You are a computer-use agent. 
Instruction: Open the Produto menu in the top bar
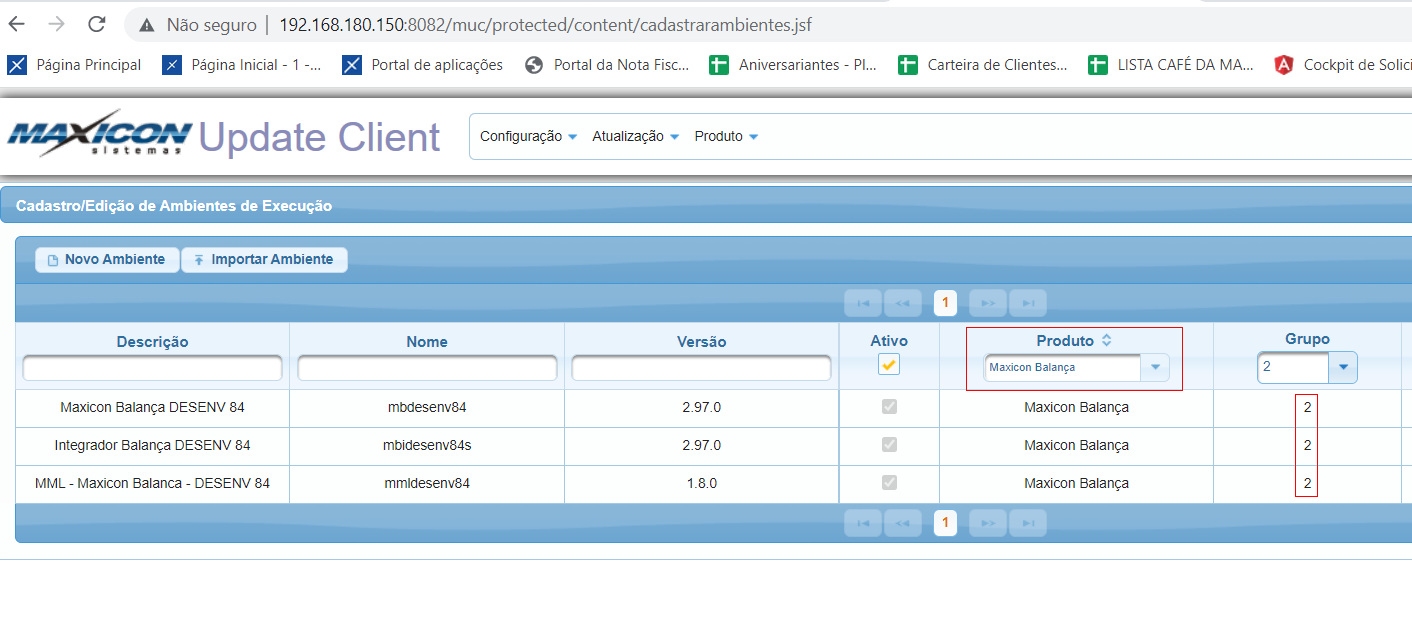(x=726, y=136)
